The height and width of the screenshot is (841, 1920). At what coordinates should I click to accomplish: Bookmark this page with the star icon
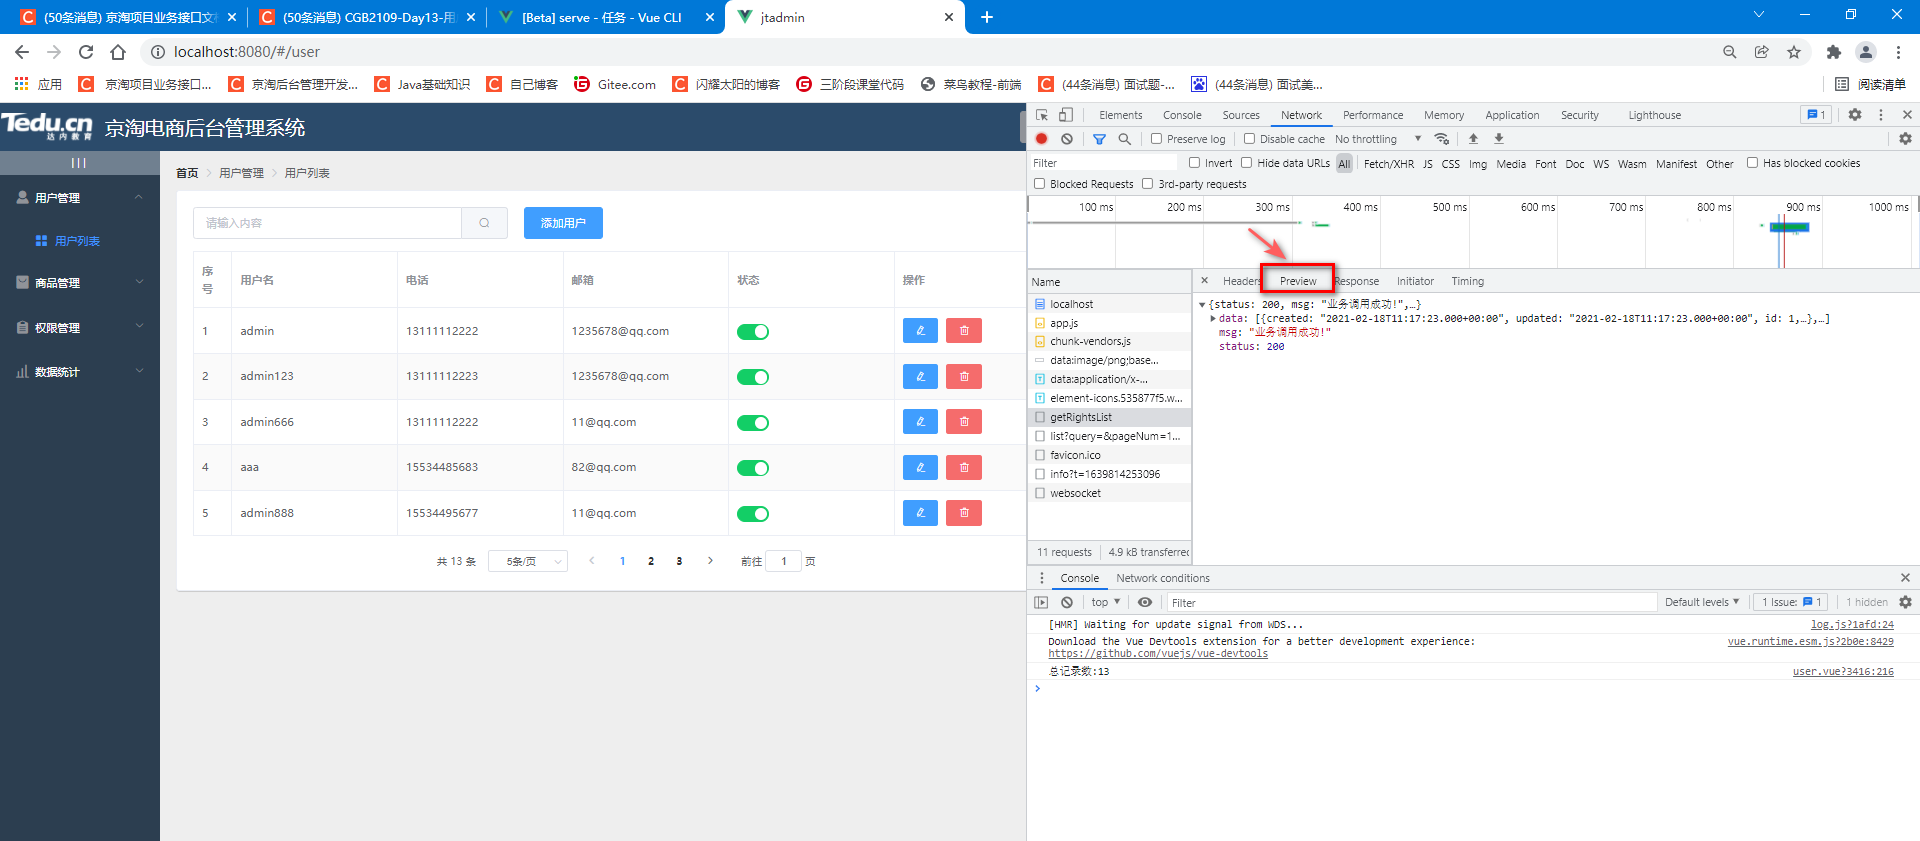[x=1794, y=52]
